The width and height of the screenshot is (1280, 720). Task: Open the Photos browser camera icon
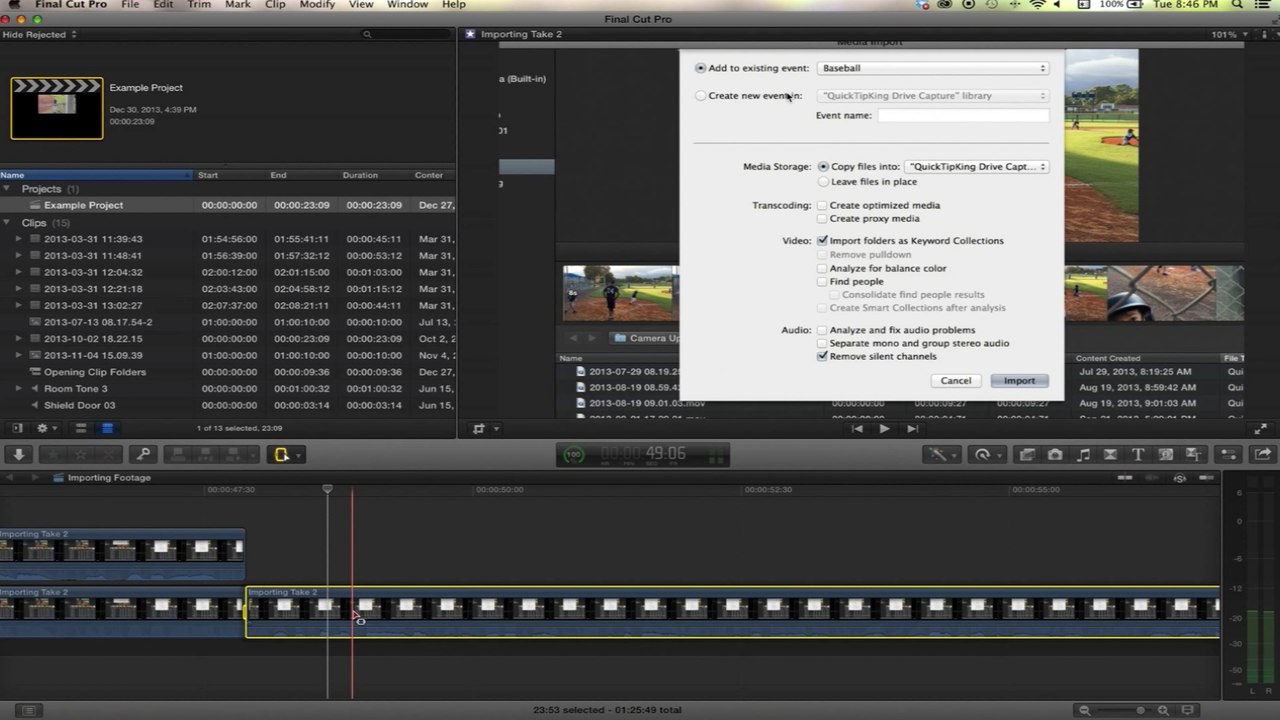coord(1055,454)
